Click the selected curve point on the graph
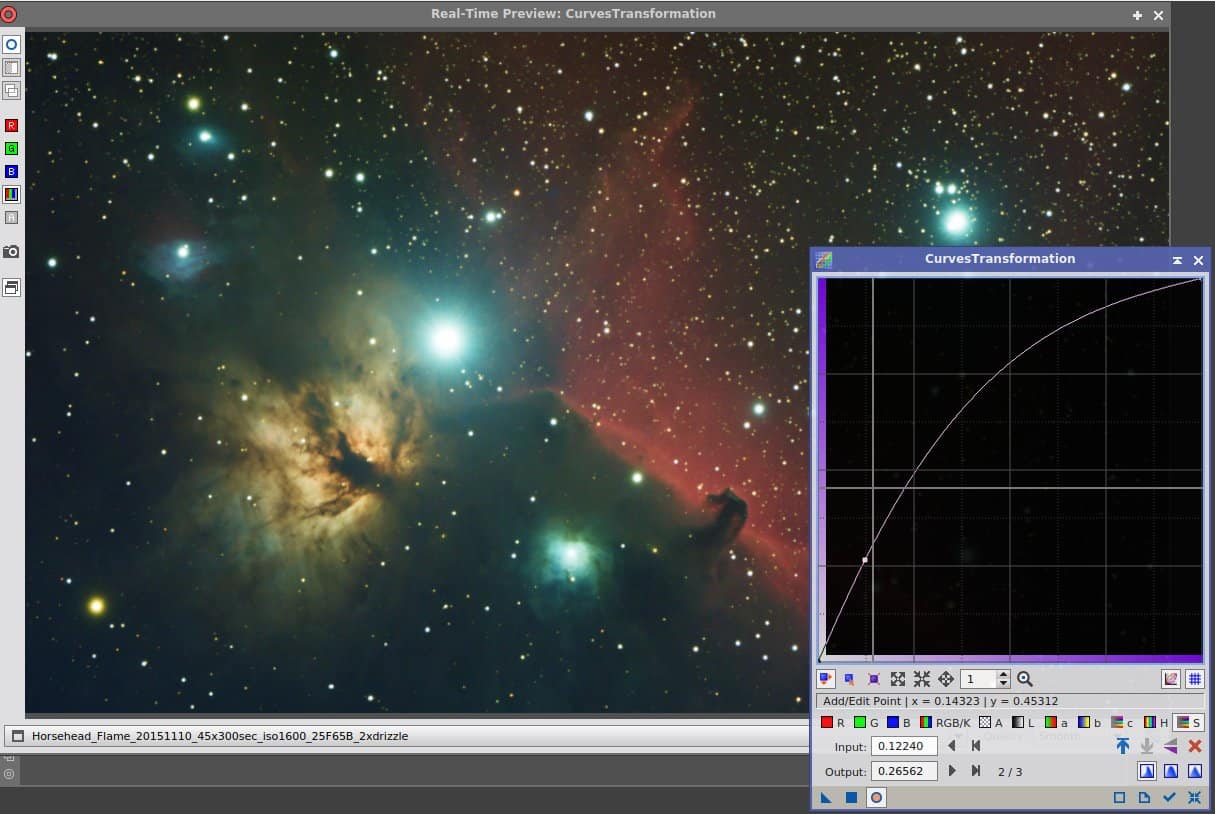The width and height of the screenshot is (1215, 814). pos(865,560)
